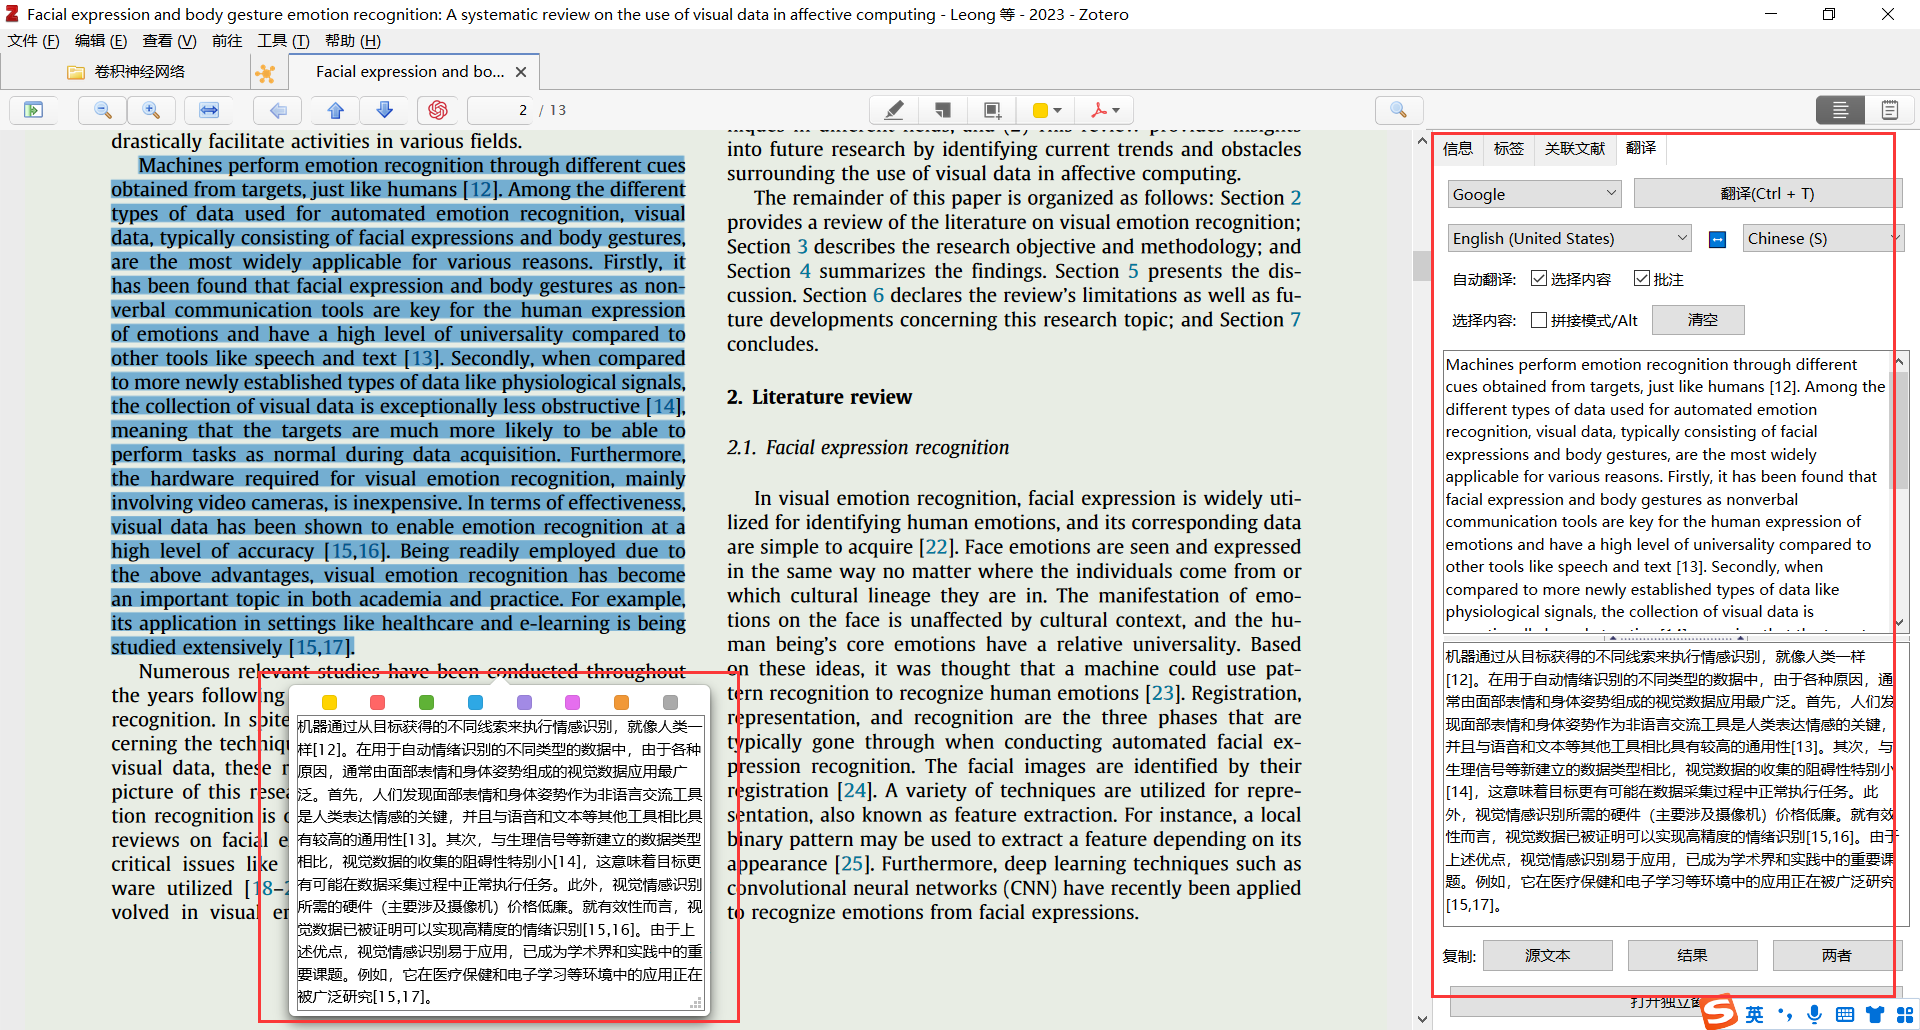The image size is (1920, 1030).
Task: Open the 帮助 (H) menu
Action: [352, 41]
